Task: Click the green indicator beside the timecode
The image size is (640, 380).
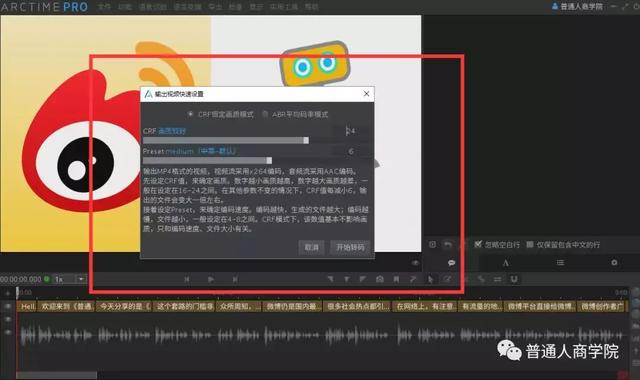Action: (47, 279)
